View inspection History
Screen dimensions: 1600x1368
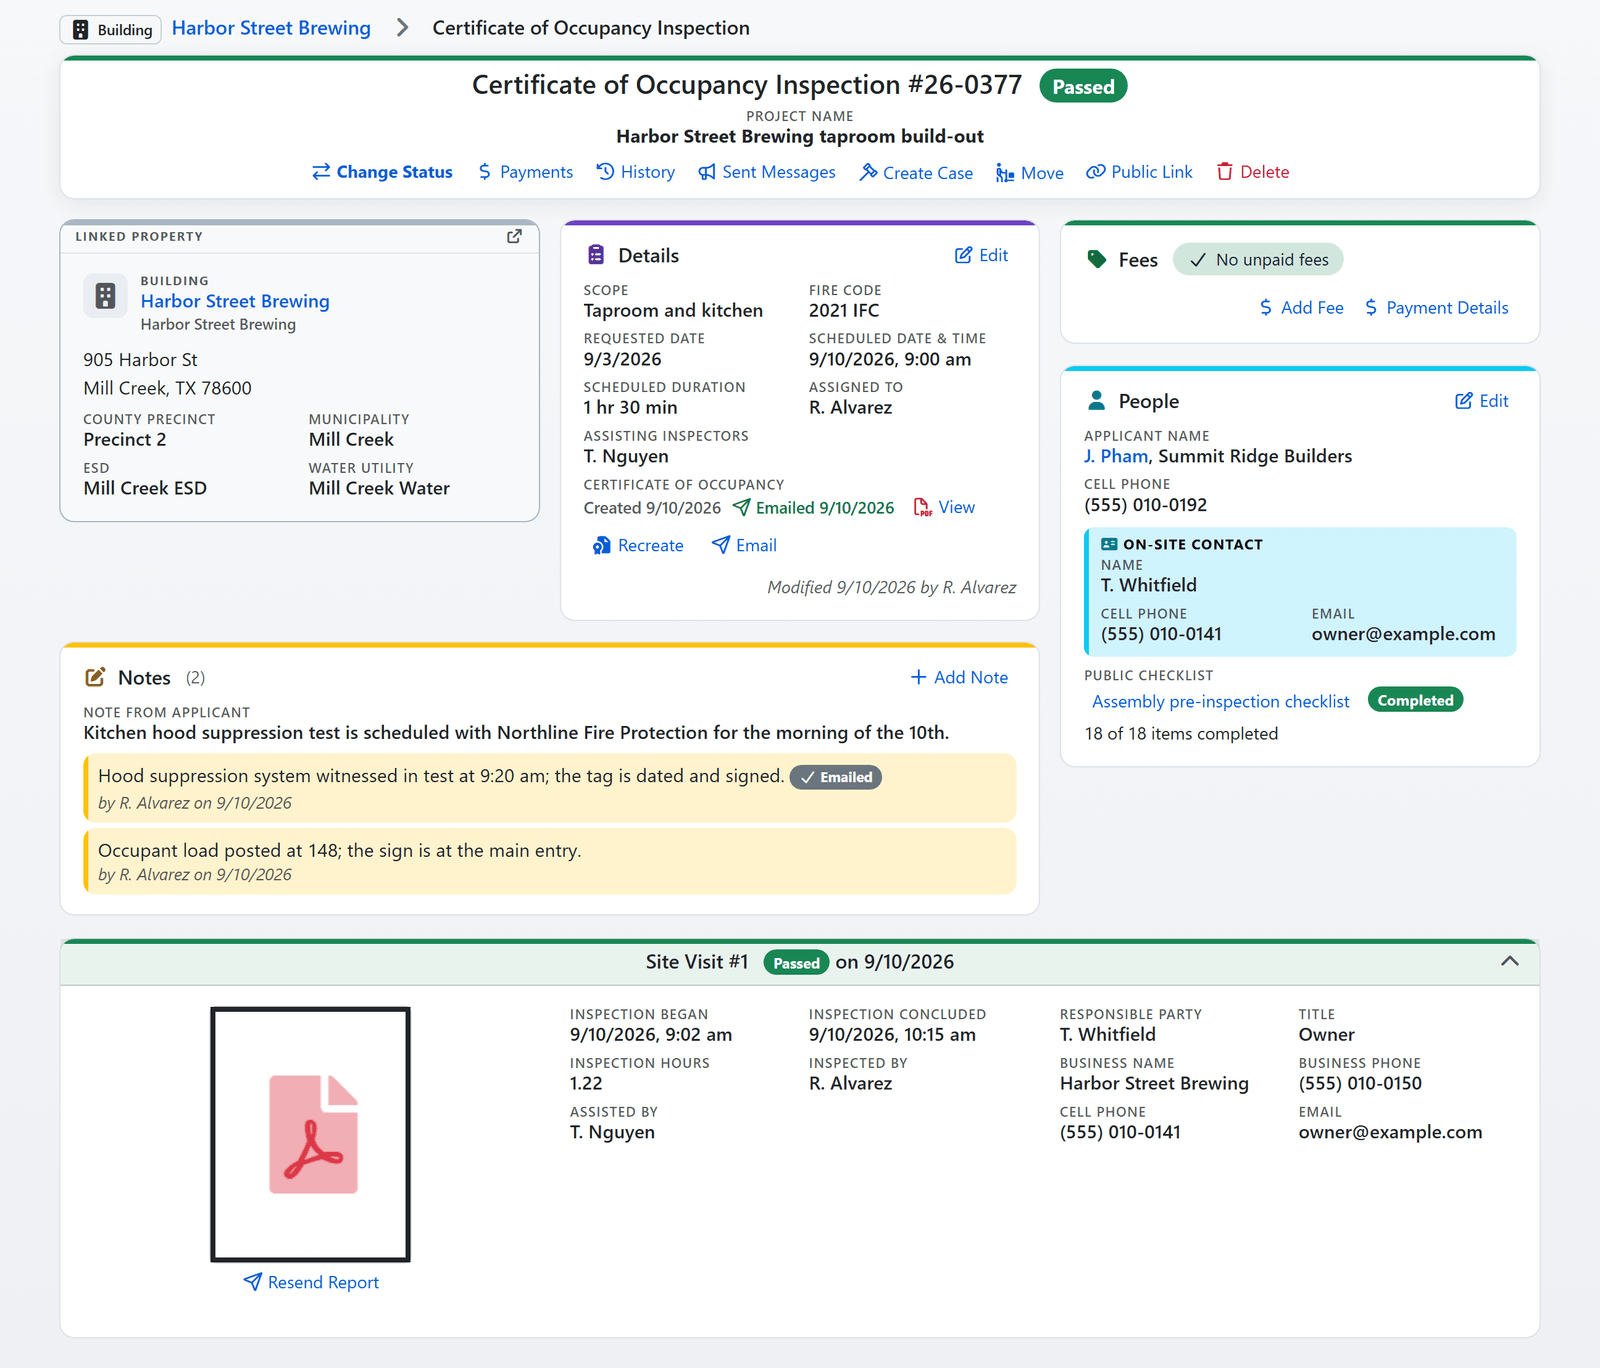coord(636,172)
